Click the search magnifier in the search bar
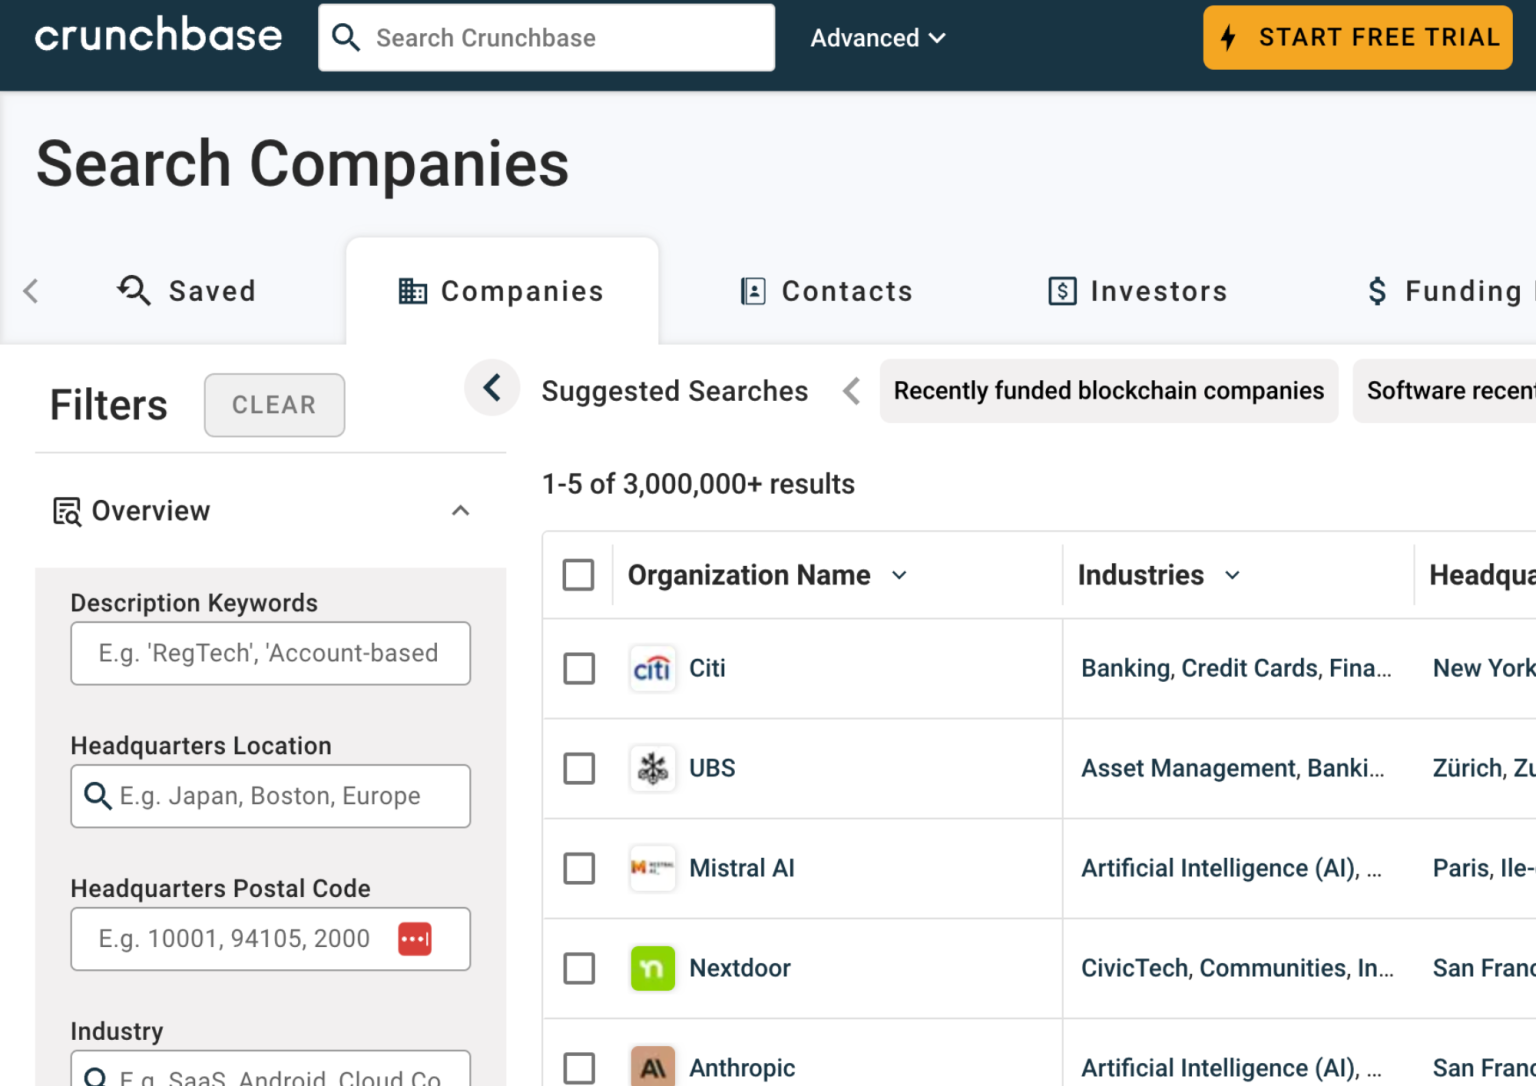 [346, 37]
